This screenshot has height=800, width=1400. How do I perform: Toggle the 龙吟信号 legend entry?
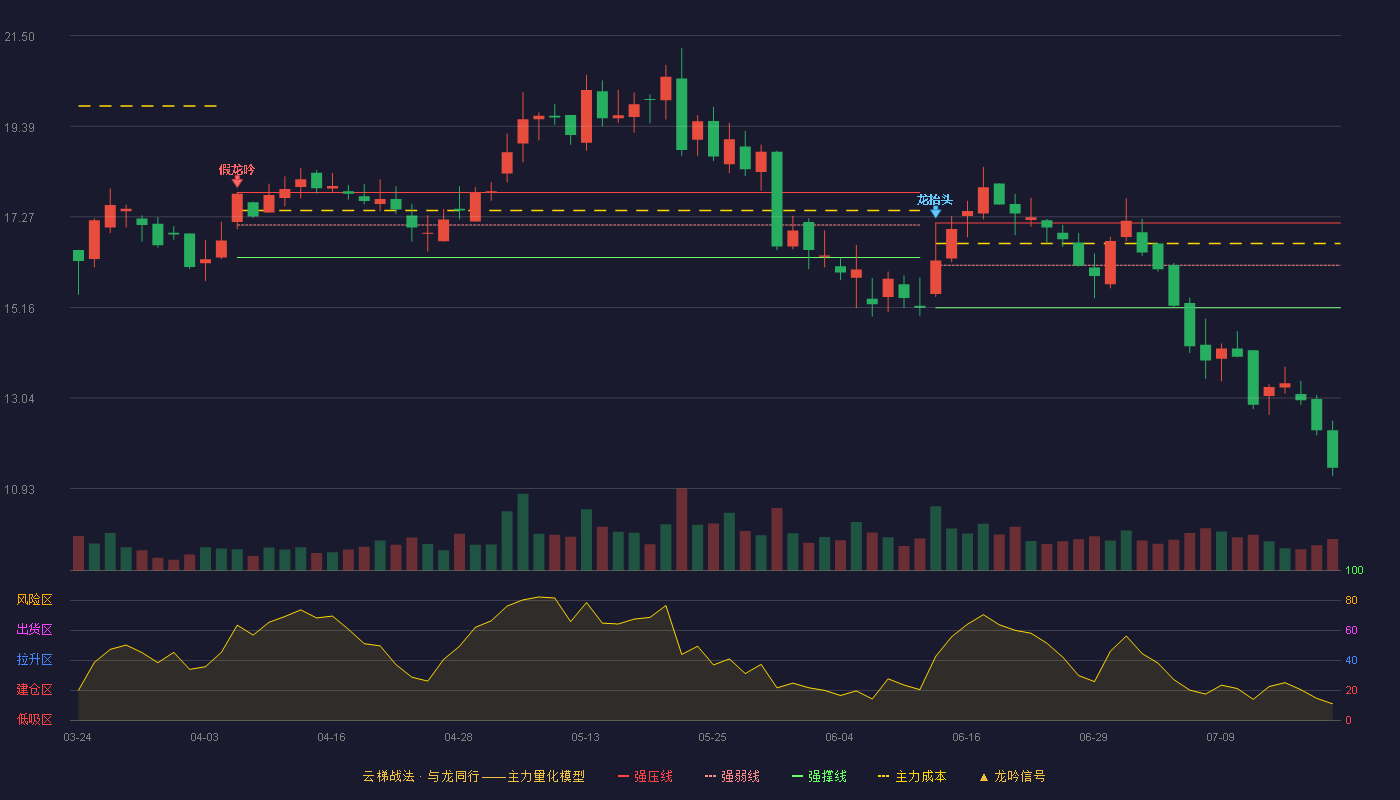(1012, 776)
